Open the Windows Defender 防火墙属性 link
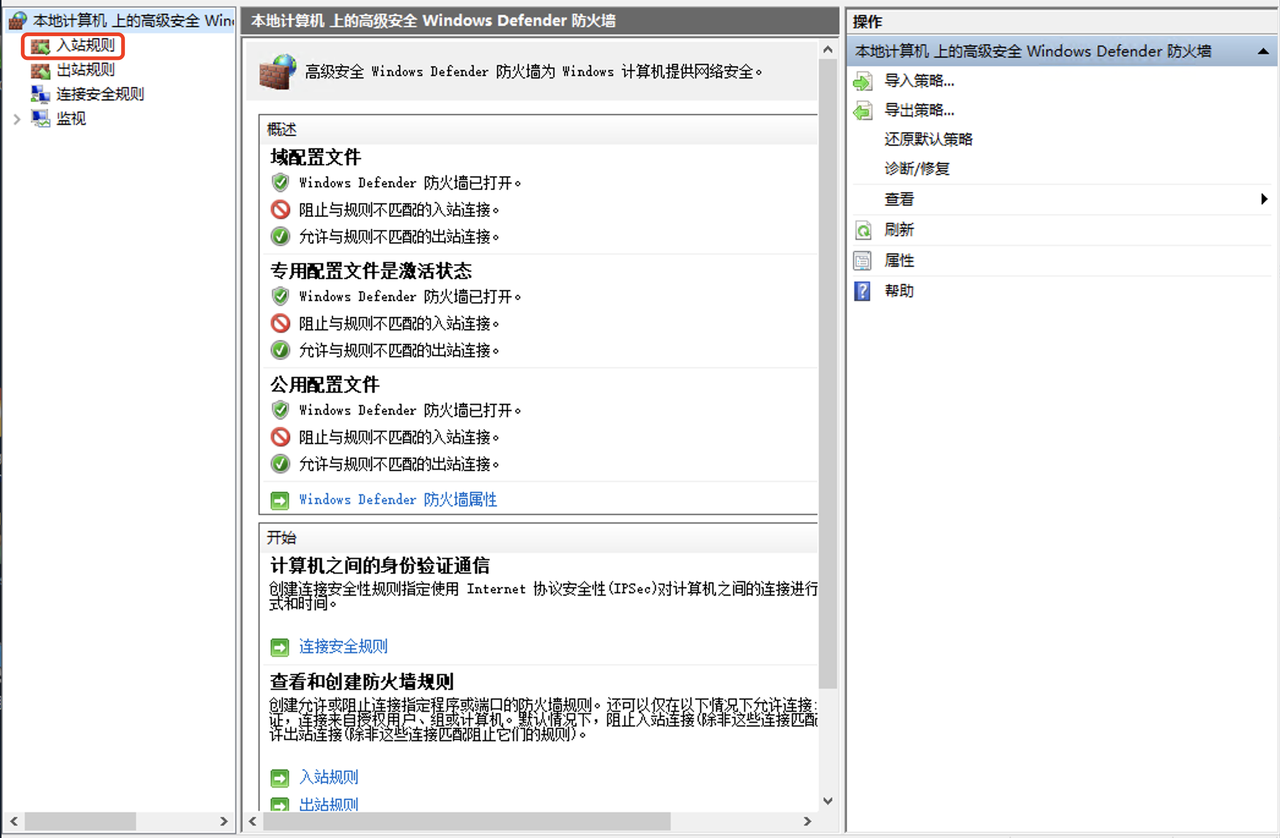 point(397,499)
